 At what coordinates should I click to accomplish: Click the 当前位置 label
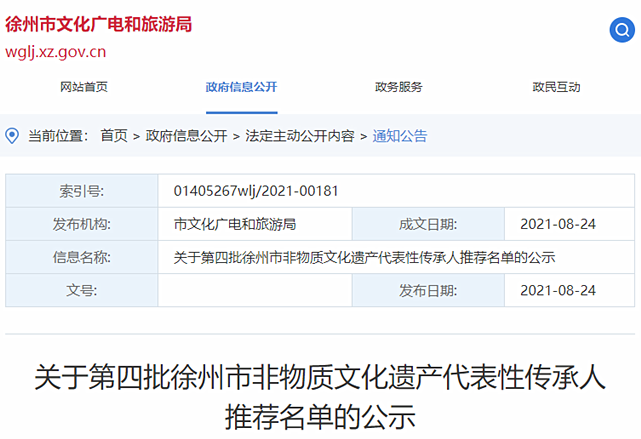(x=58, y=136)
